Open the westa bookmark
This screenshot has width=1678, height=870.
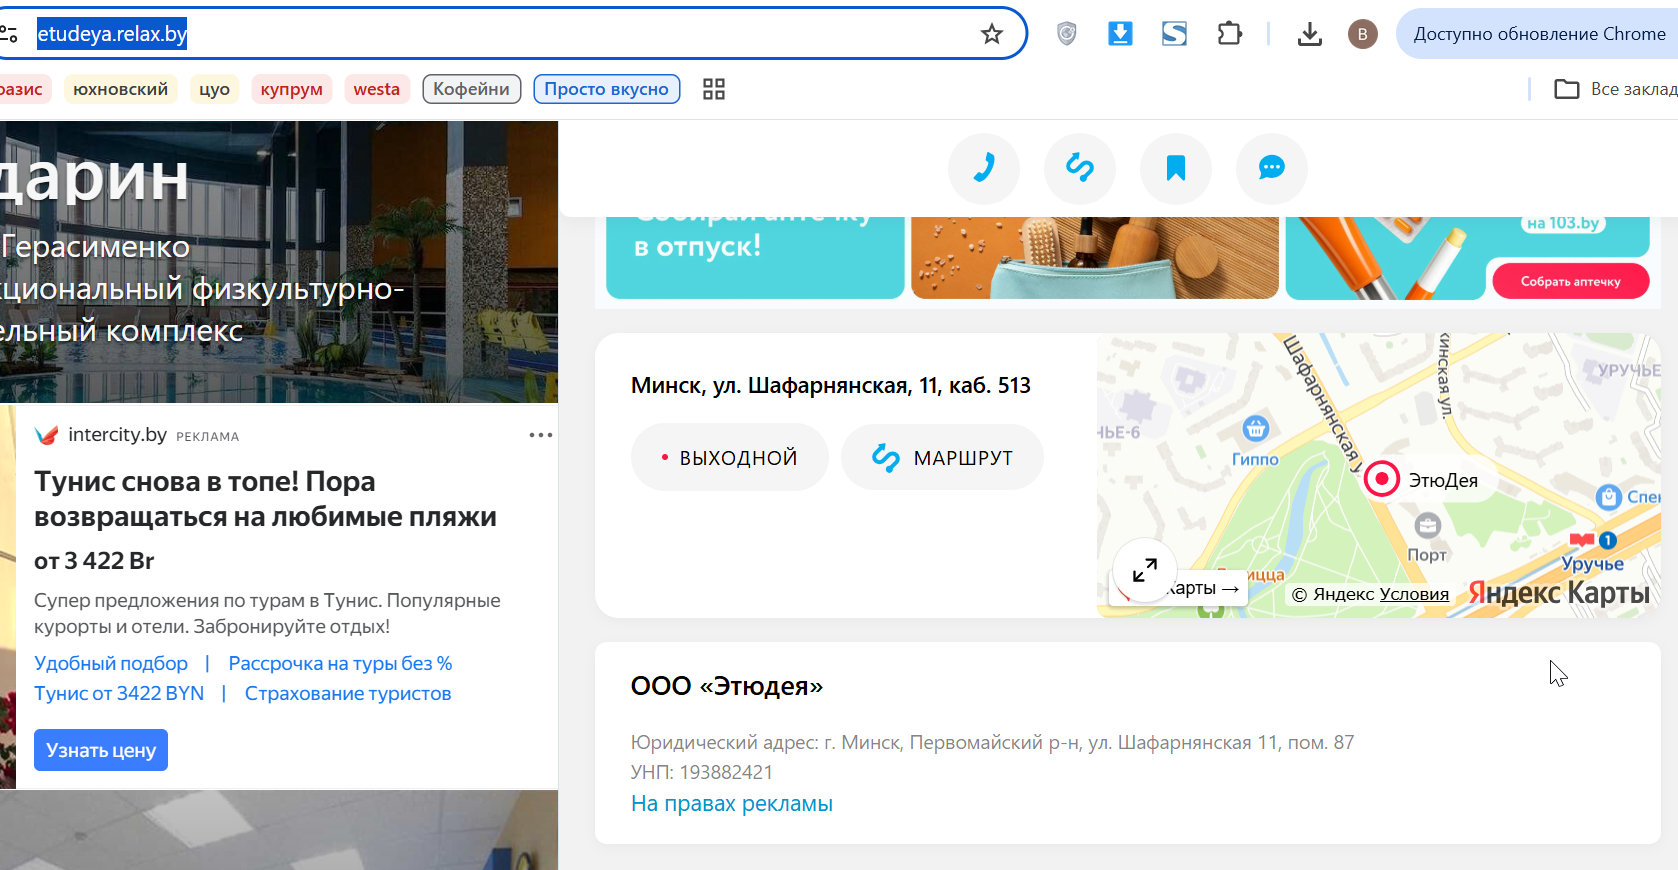click(x=377, y=89)
